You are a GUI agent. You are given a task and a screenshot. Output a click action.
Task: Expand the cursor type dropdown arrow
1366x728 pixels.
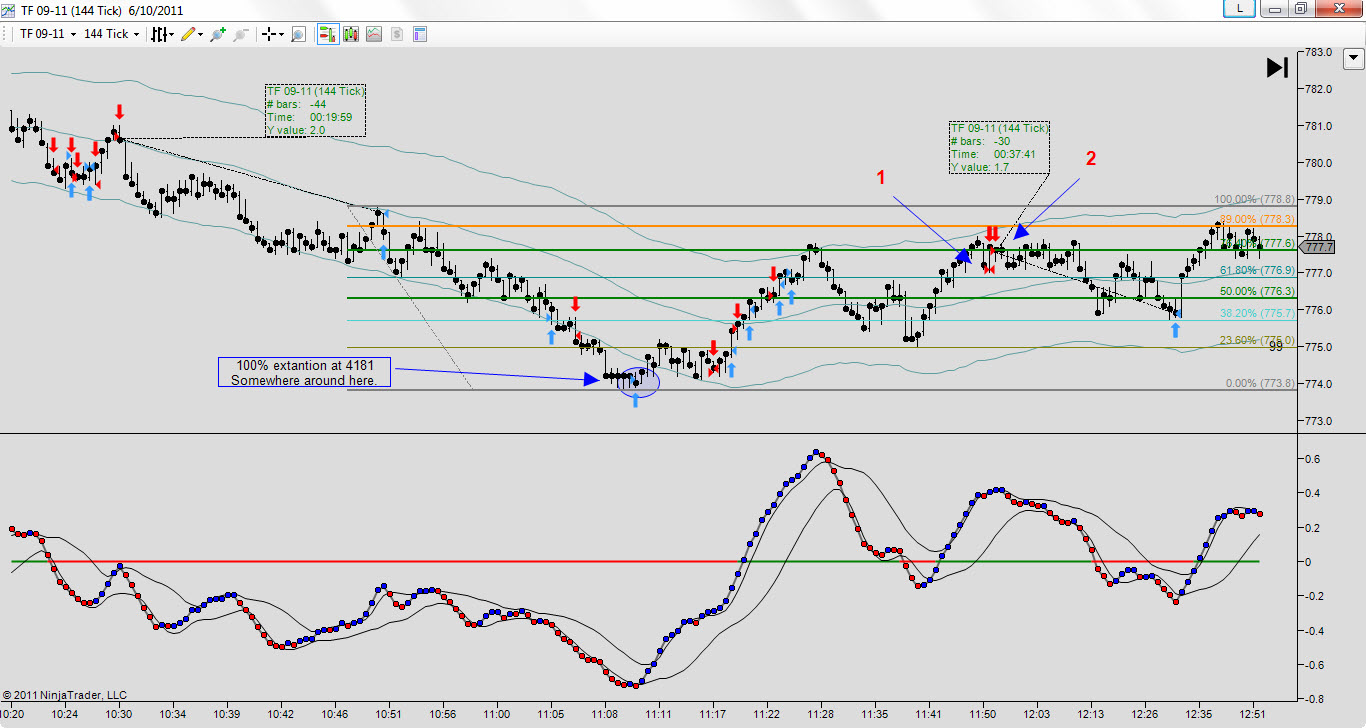tap(283, 34)
